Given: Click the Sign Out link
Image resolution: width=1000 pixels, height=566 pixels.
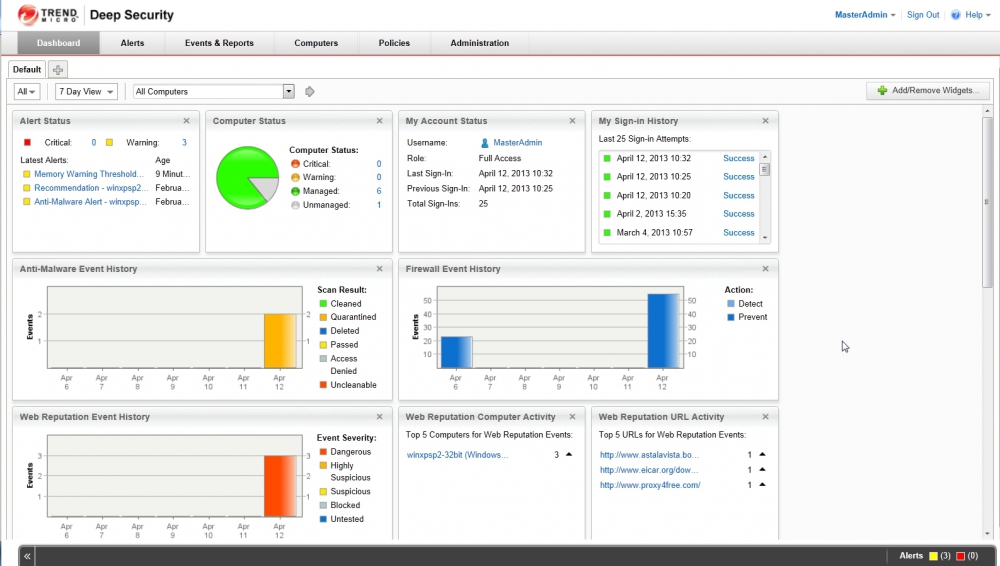Looking at the screenshot, I should [x=922, y=15].
